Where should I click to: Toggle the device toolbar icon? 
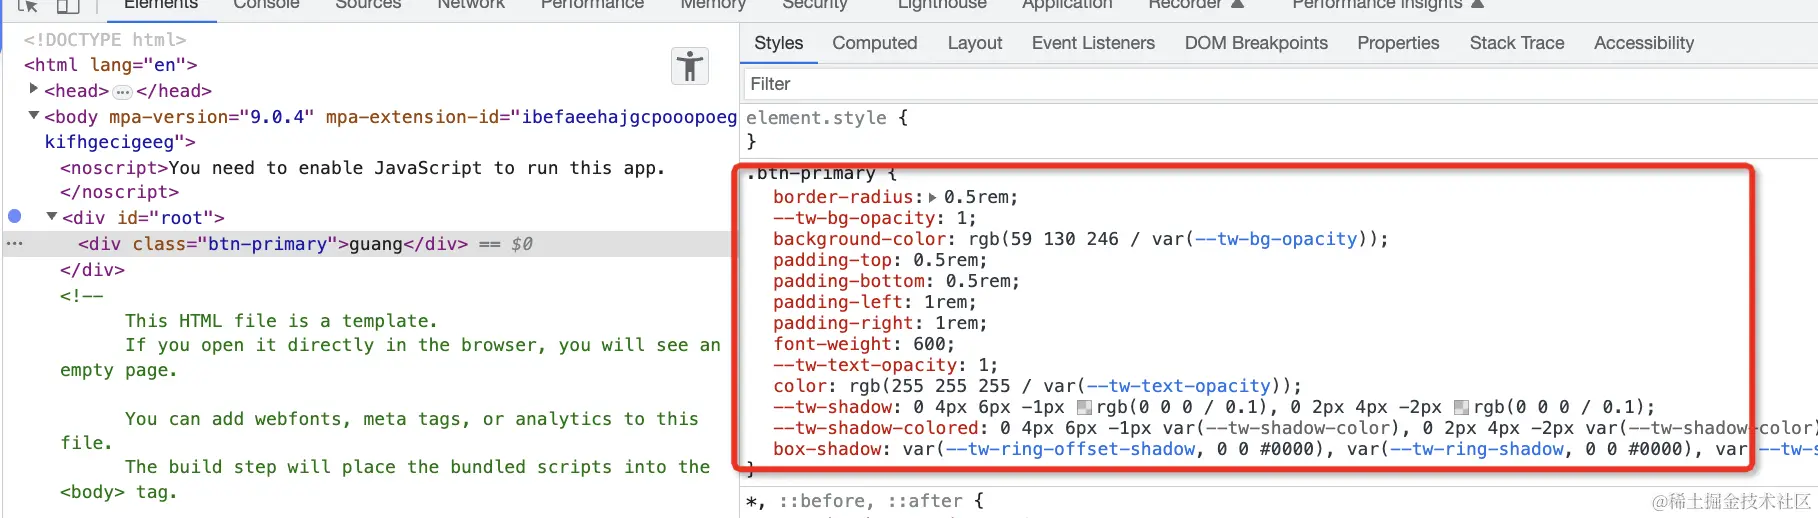coord(68,5)
